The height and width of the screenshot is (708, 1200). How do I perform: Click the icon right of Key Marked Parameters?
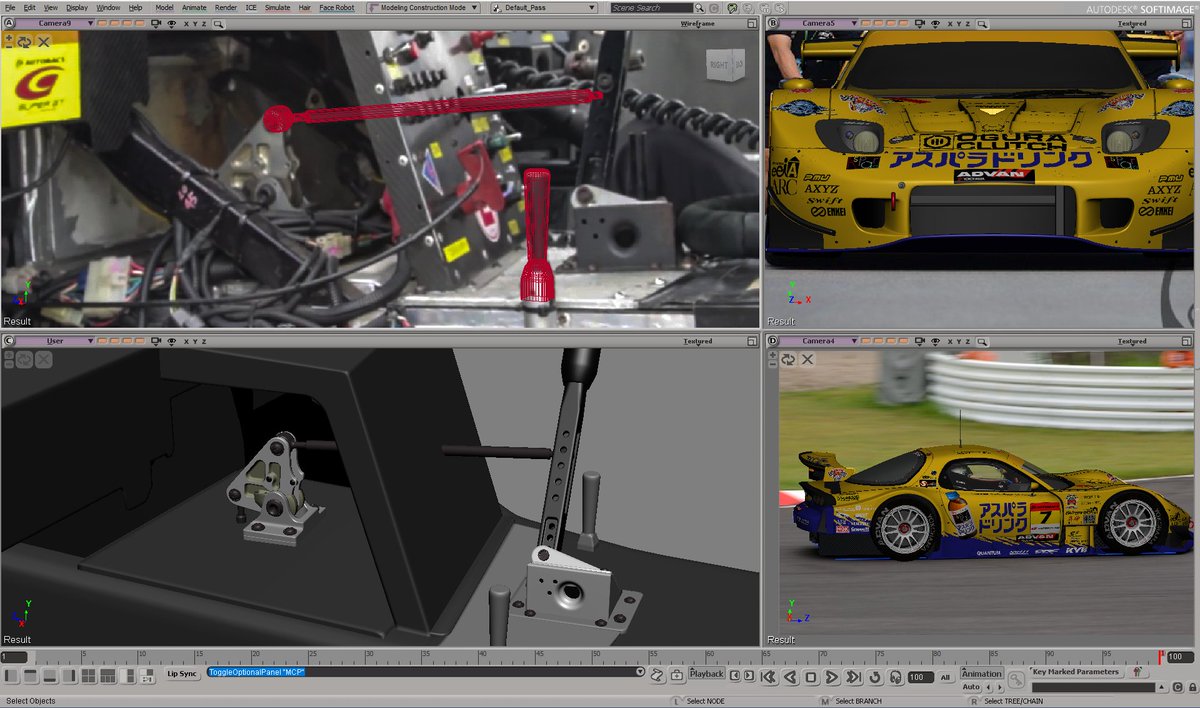click(x=1136, y=672)
